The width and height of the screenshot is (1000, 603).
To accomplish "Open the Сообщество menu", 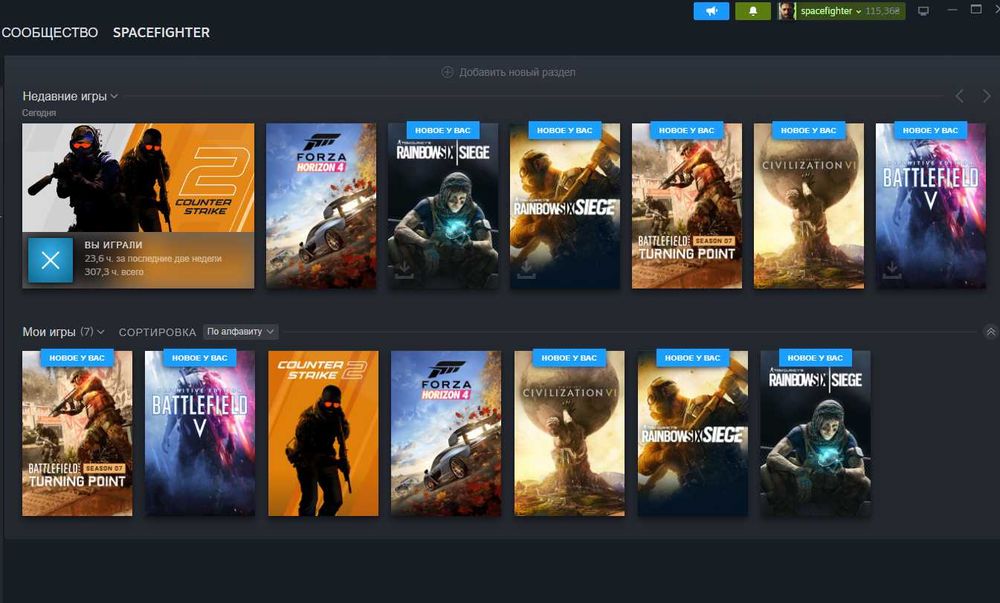I will 50,33.
